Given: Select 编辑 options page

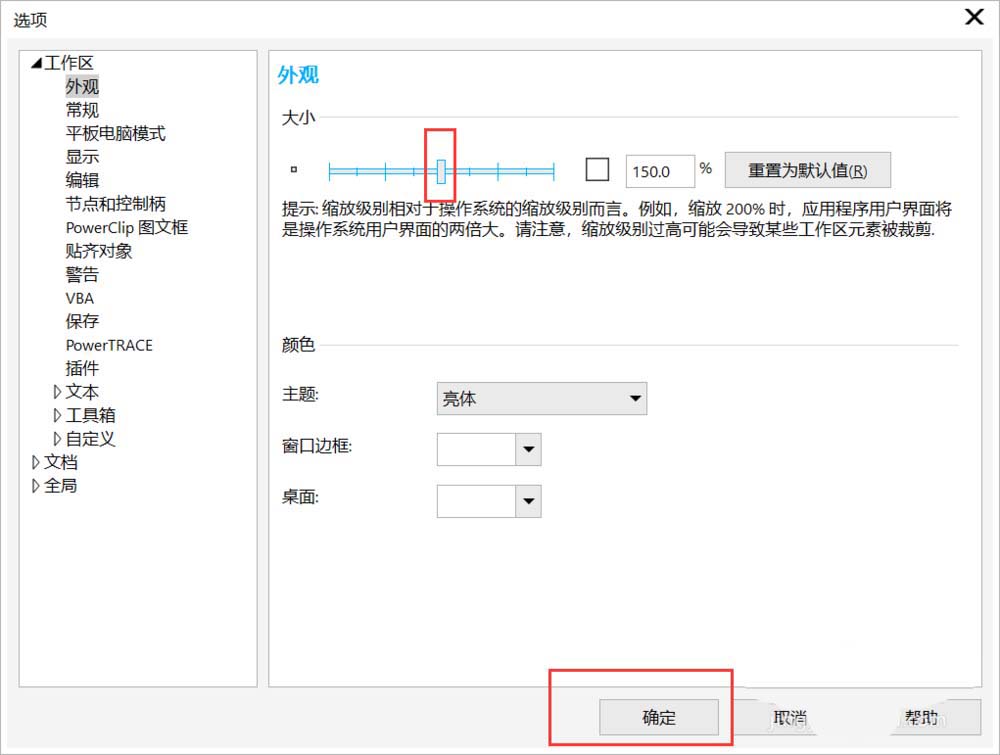Looking at the screenshot, I should pos(82,180).
